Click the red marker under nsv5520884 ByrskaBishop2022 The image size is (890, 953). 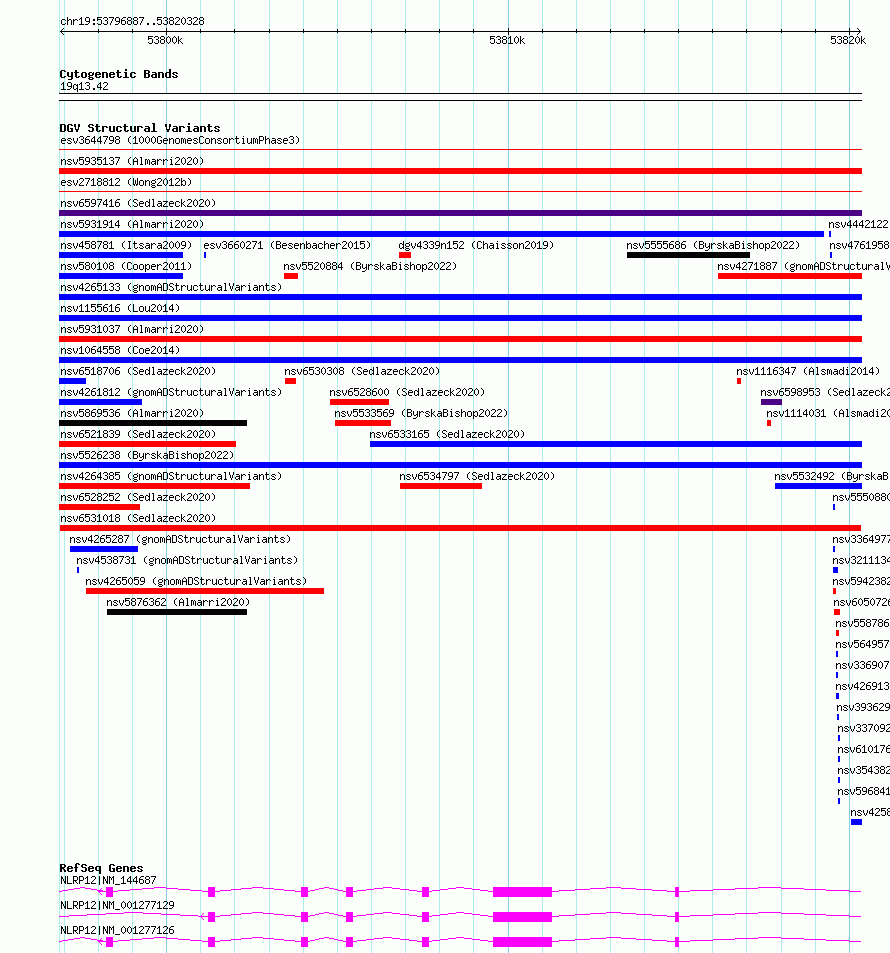(291, 276)
